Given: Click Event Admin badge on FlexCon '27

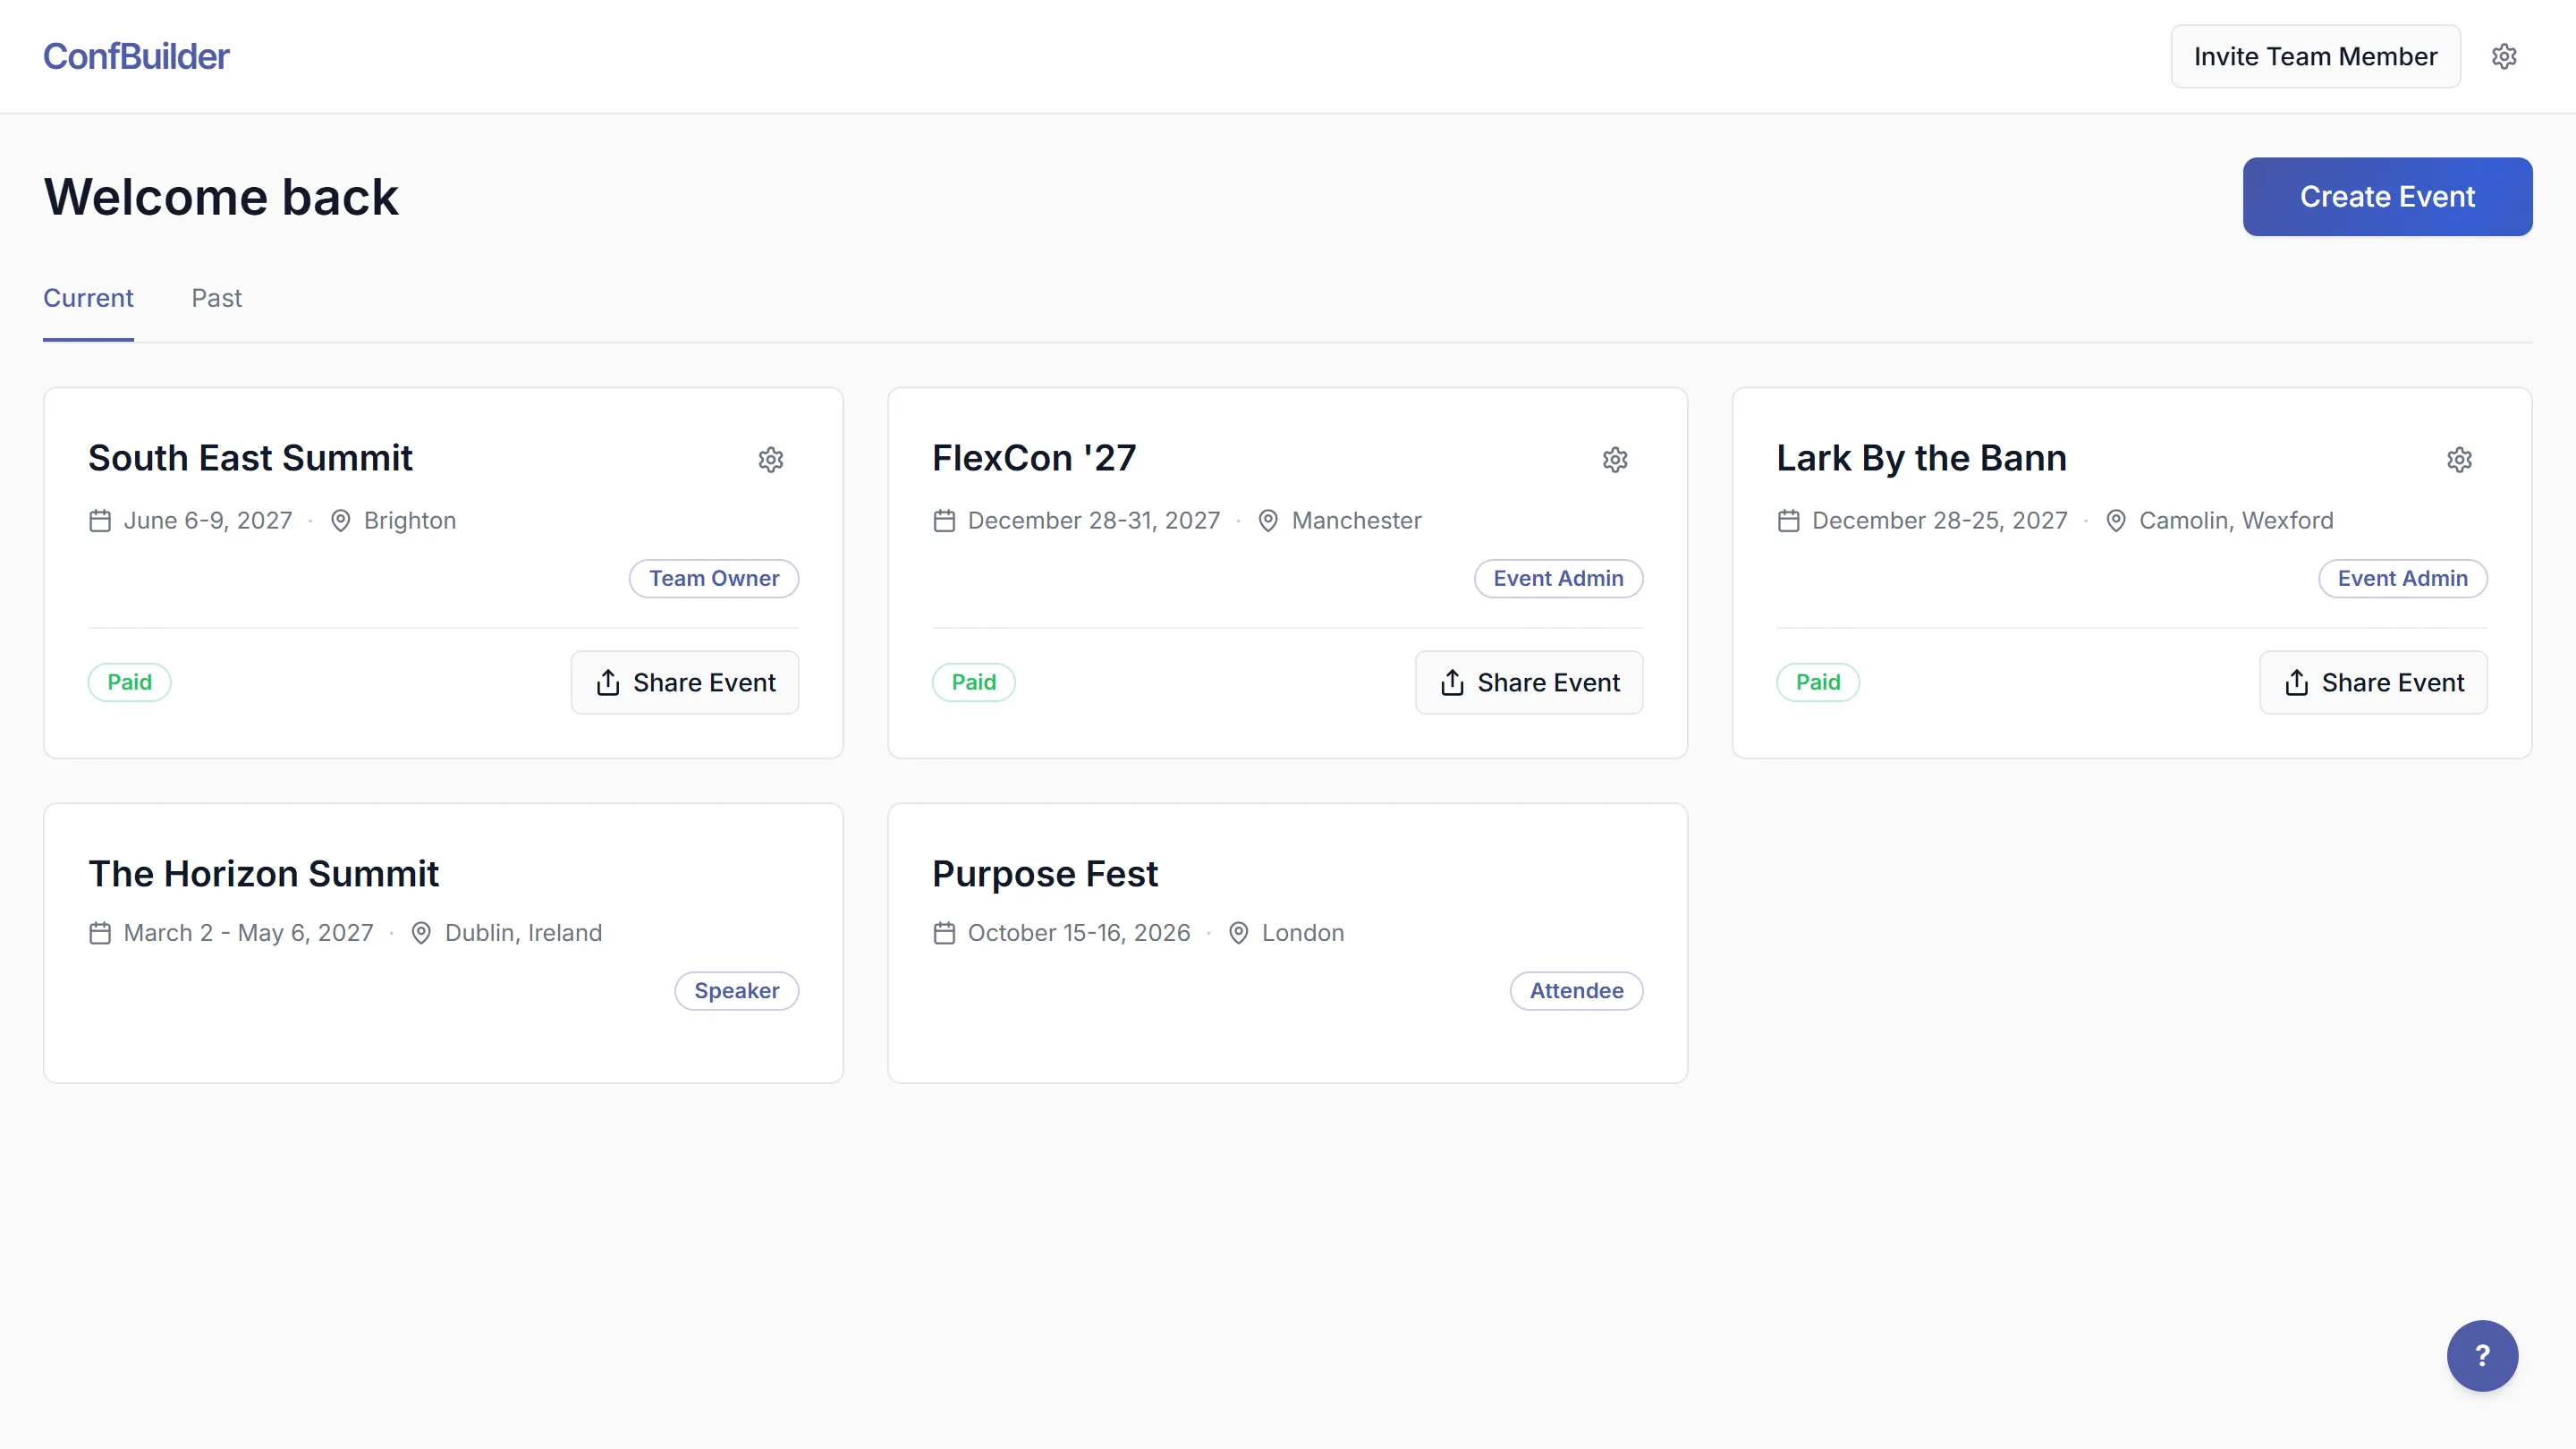Looking at the screenshot, I should pyautogui.click(x=1558, y=578).
